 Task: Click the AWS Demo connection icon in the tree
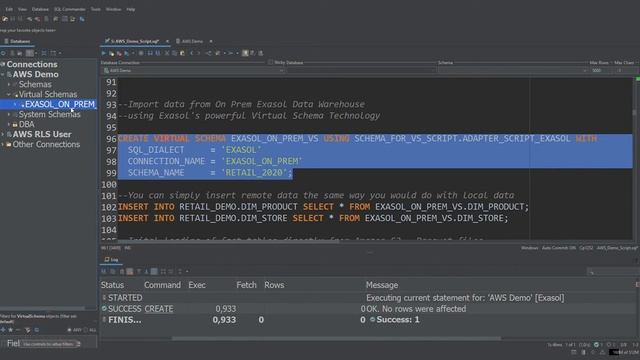tap(9, 75)
